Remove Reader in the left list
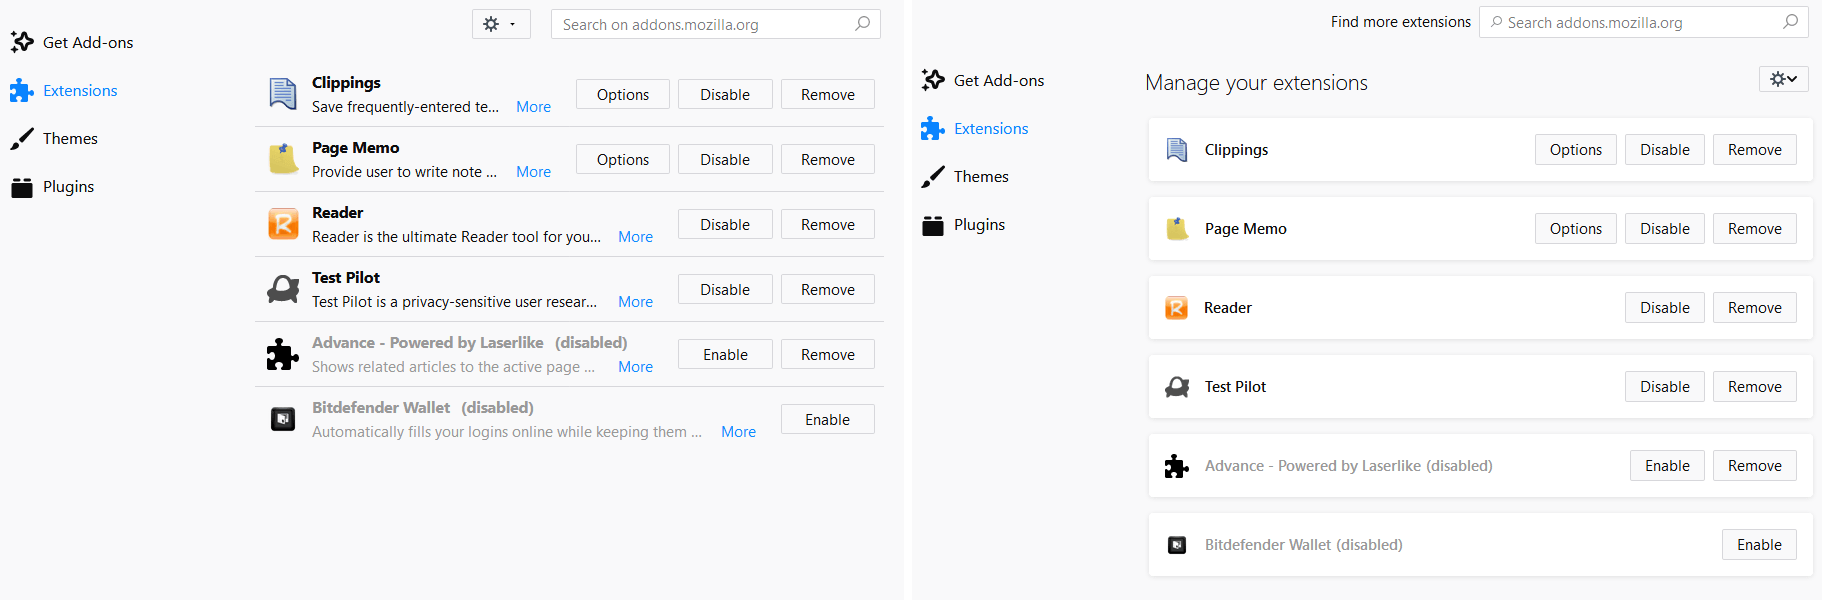Image resolution: width=1824 pixels, height=600 pixels. (828, 224)
